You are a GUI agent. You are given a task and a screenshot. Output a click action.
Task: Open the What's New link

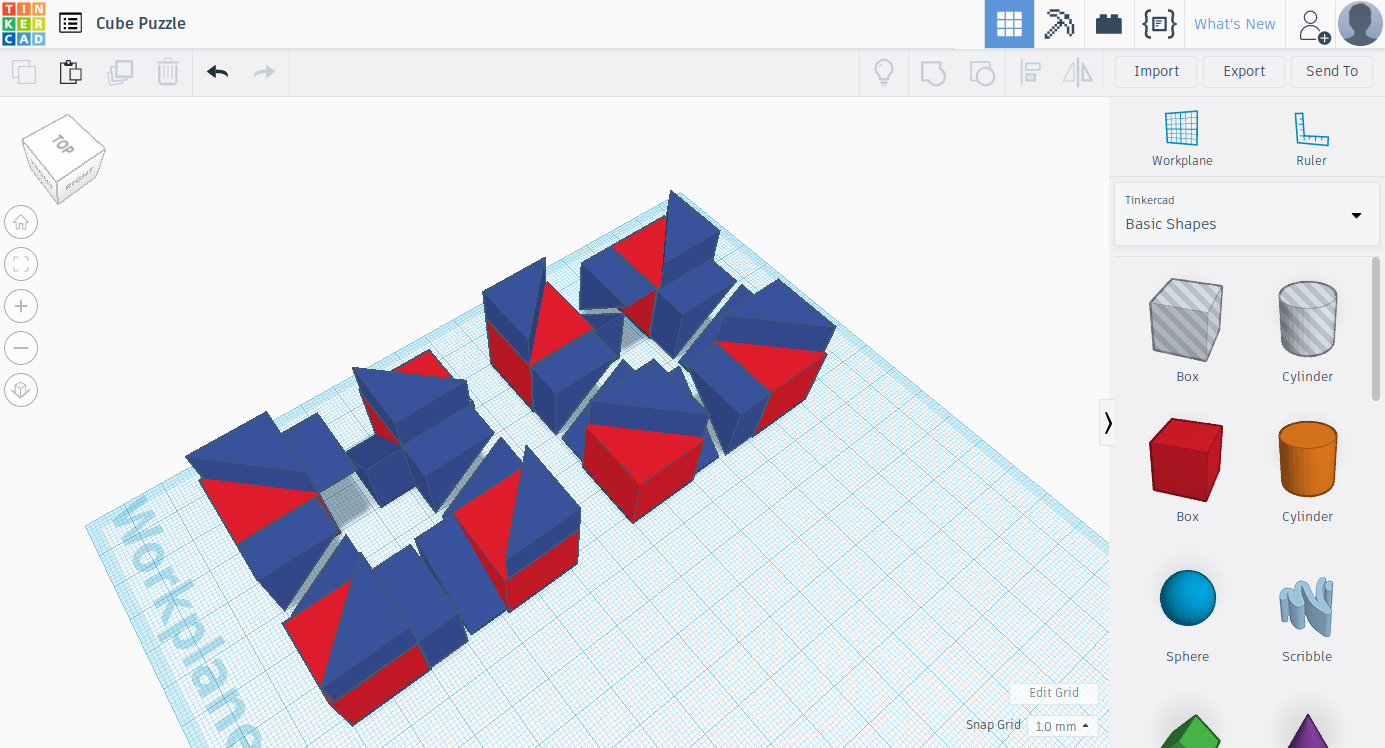click(x=1235, y=24)
